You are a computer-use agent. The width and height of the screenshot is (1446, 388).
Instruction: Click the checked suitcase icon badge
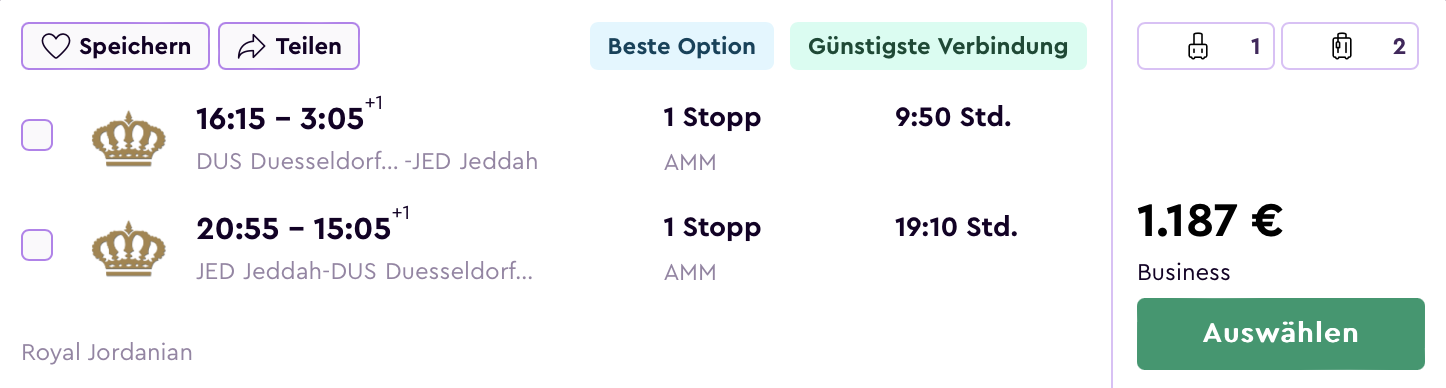(x=1350, y=46)
